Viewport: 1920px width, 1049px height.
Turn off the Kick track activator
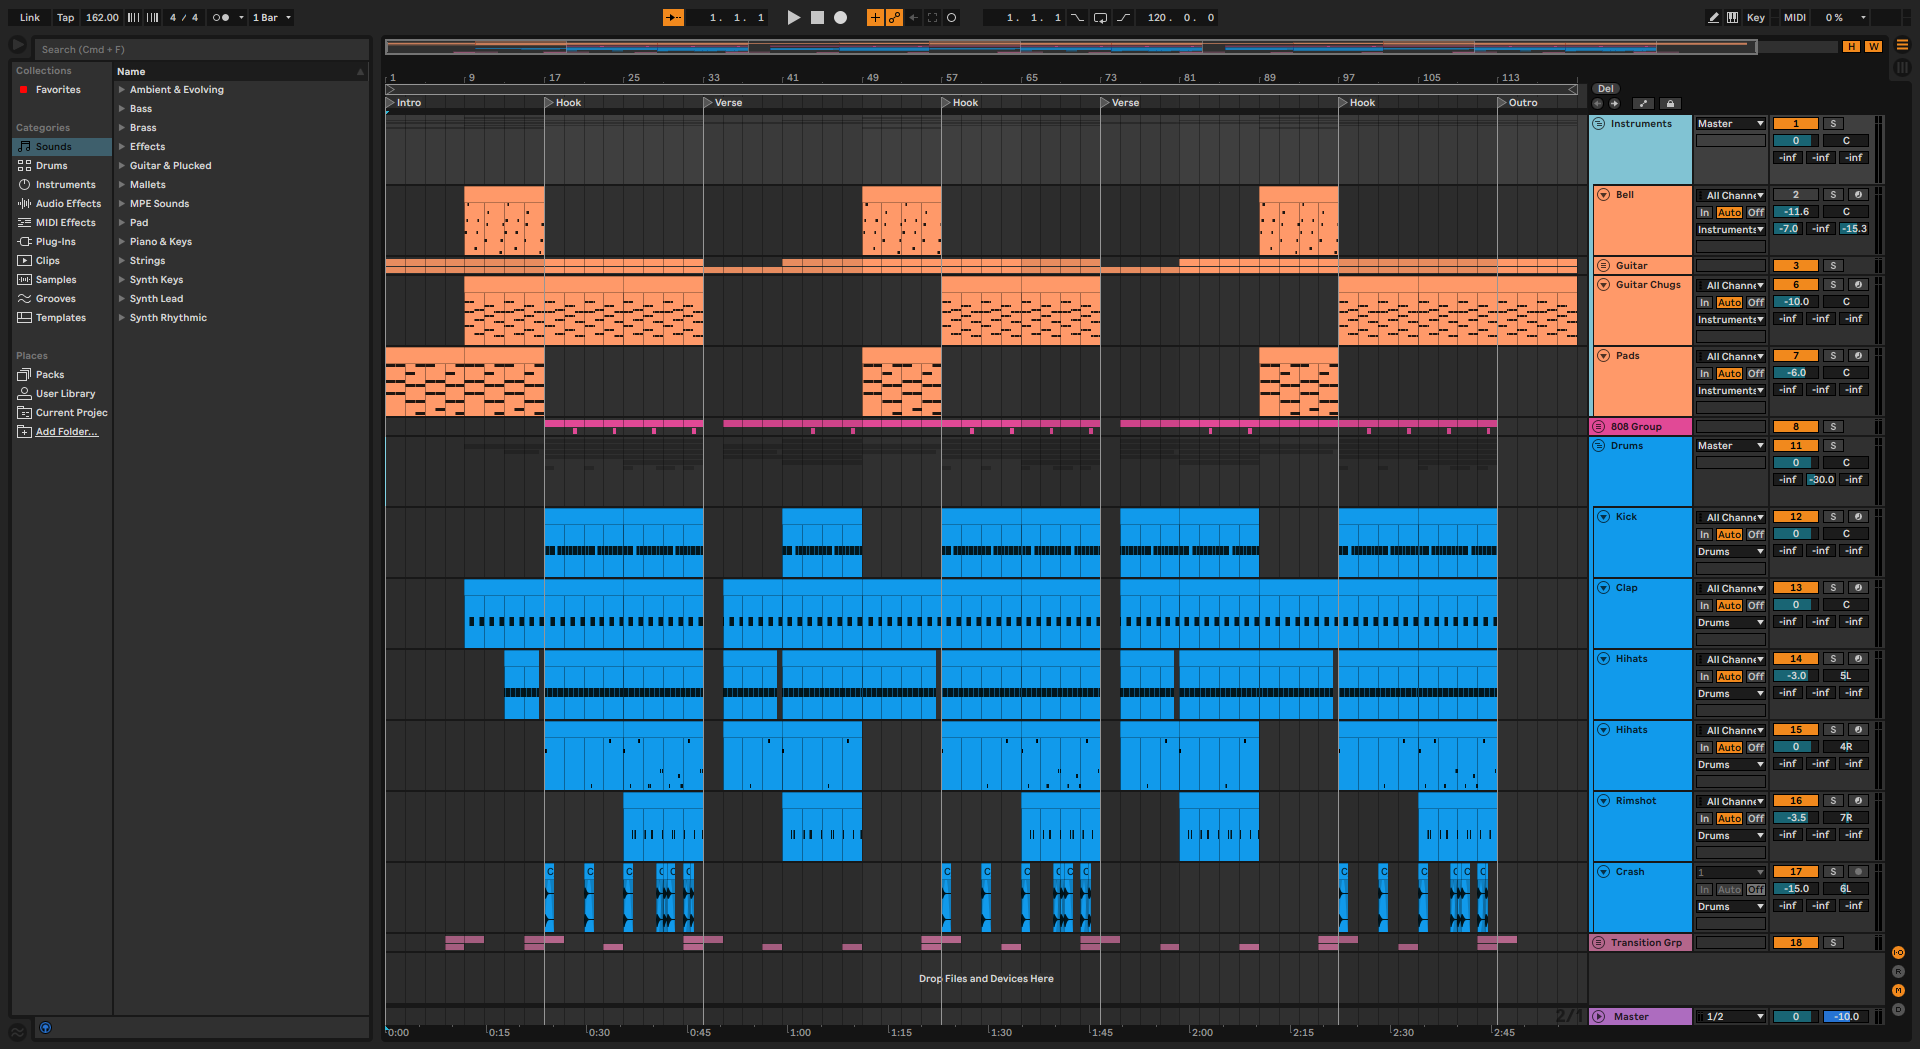point(1795,517)
